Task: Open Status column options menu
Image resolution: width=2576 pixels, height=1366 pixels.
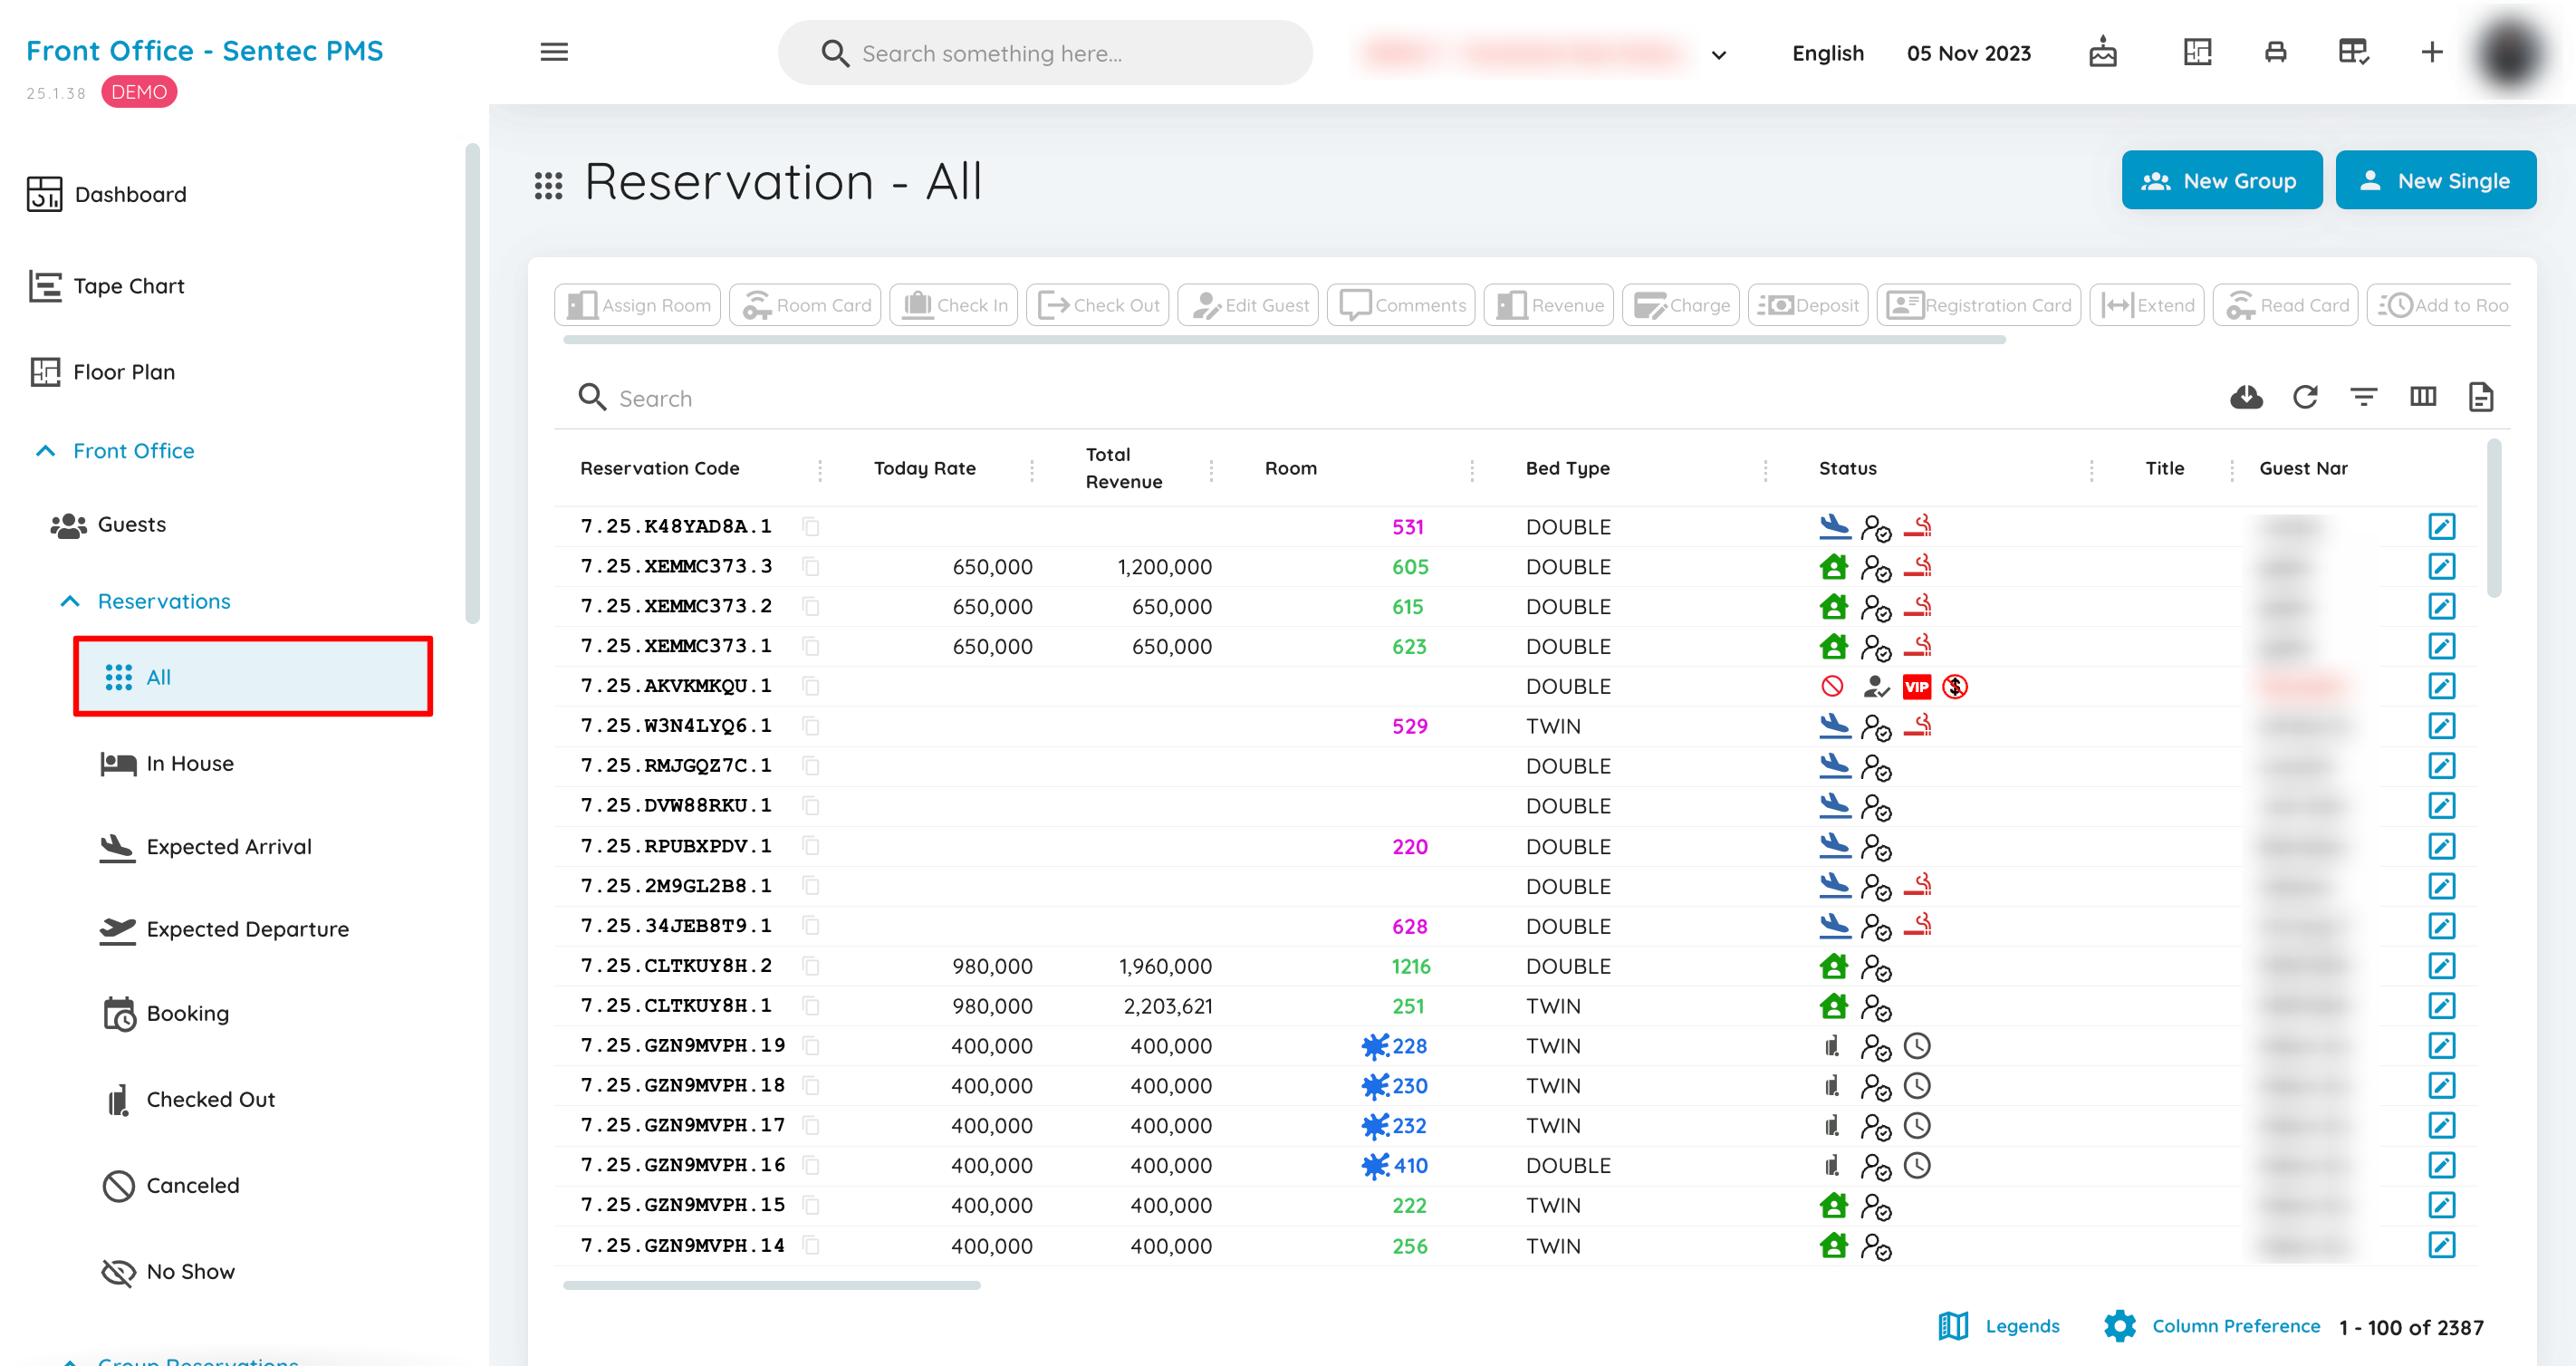Action: (x=2091, y=469)
